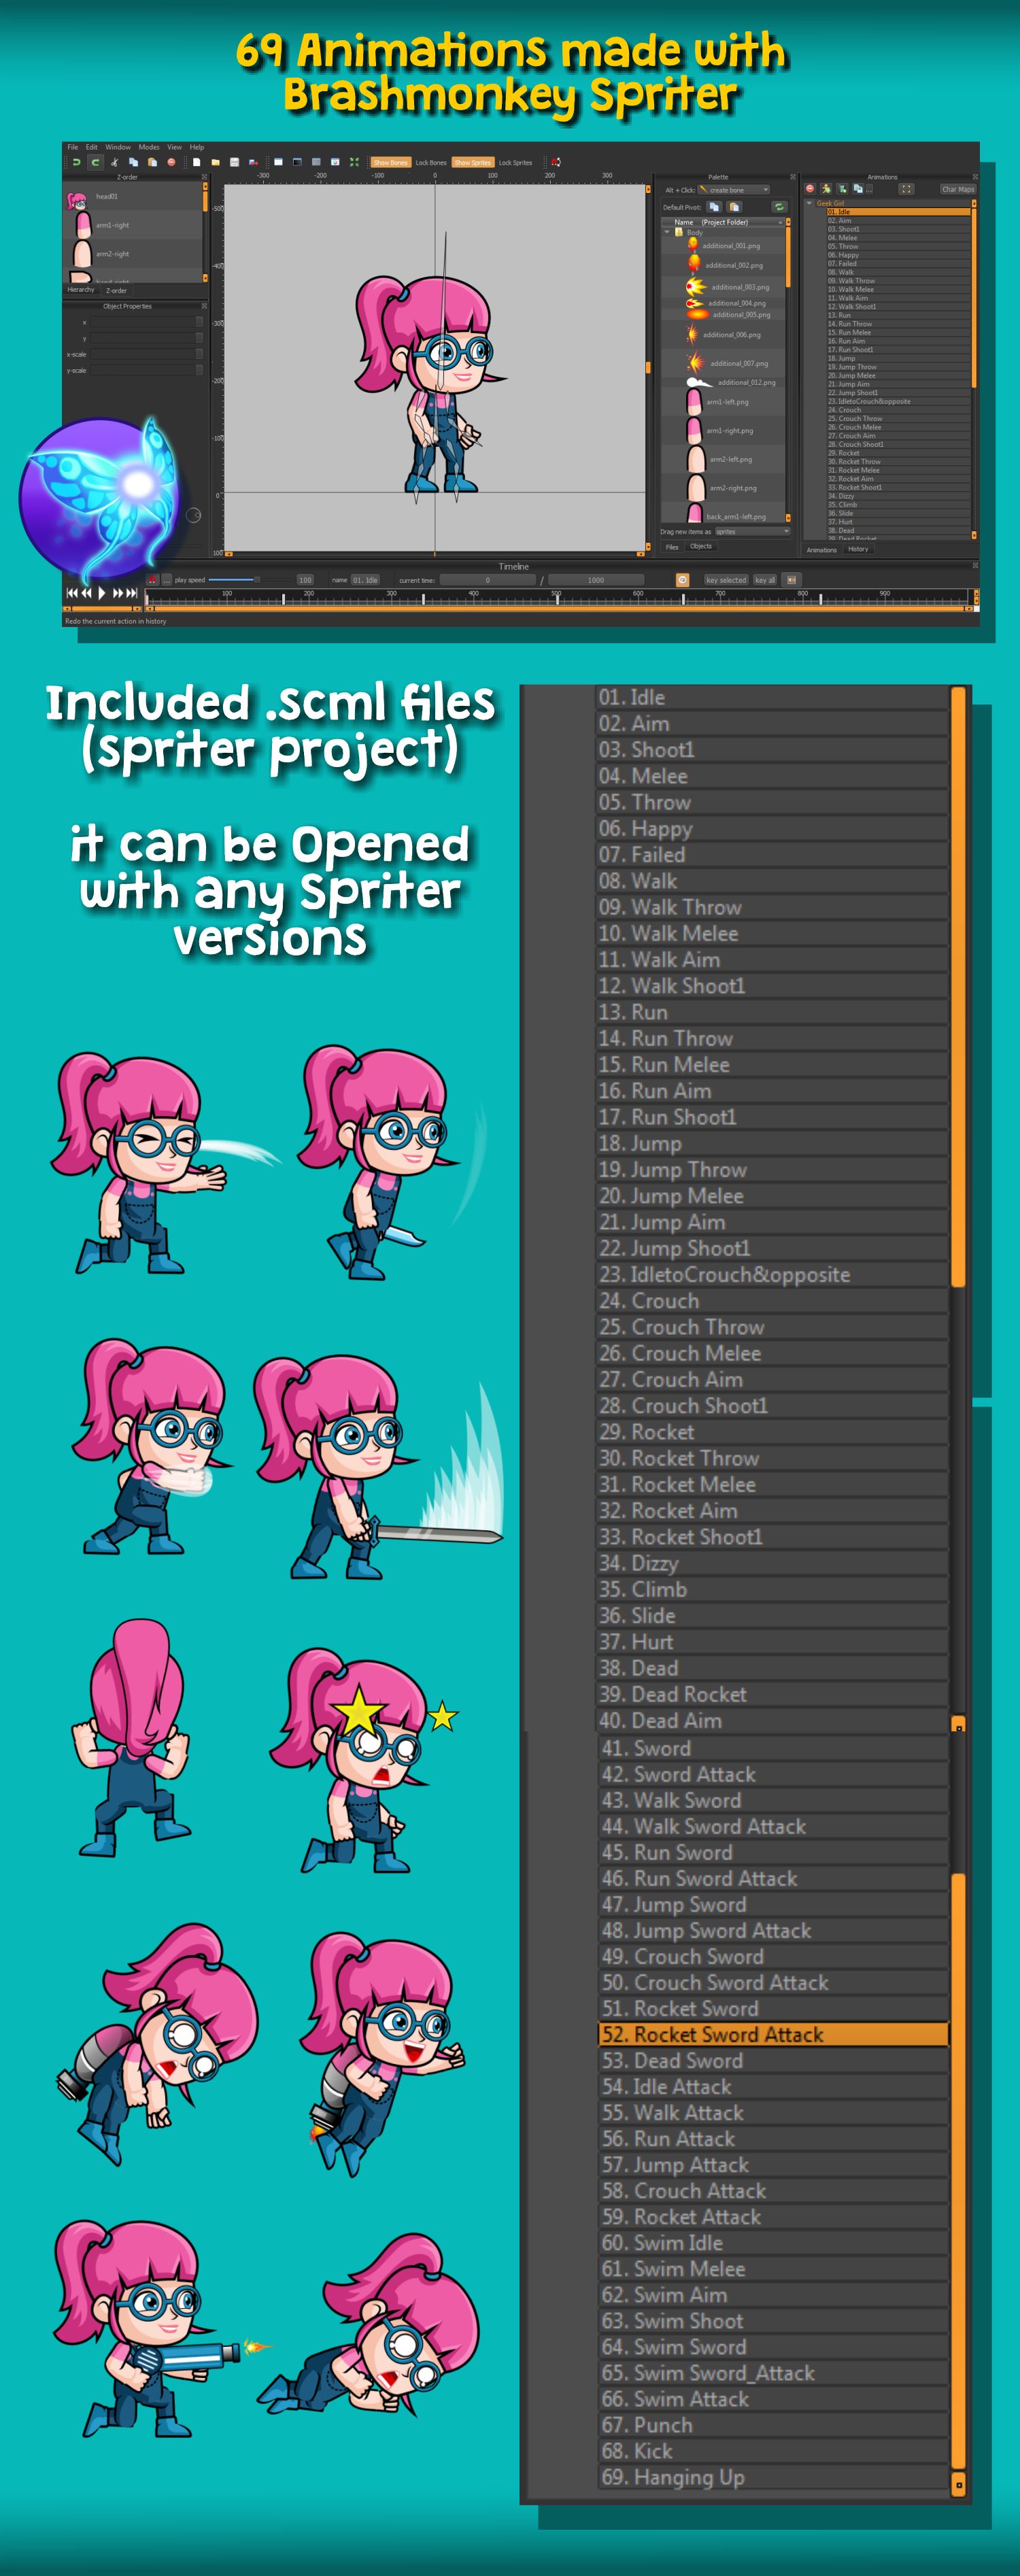Image resolution: width=1020 pixels, height=2576 pixels.
Task: Open the Modes menu
Action: (x=149, y=147)
